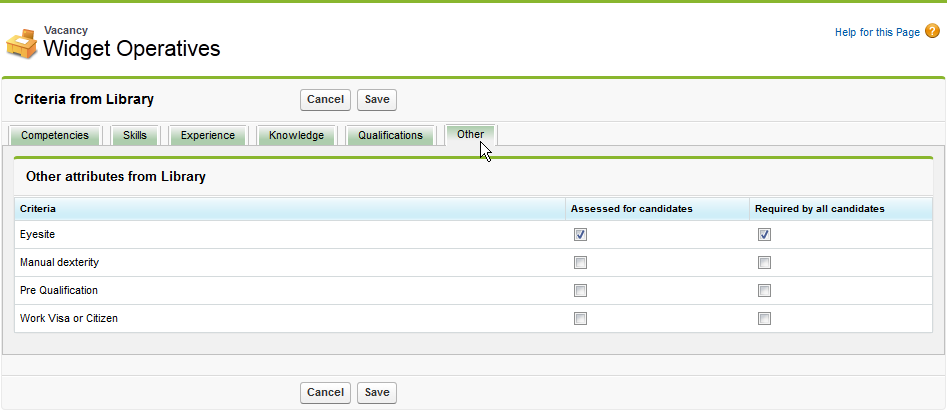Check Work Visa or Citizen required checkbox

pyautogui.click(x=764, y=319)
